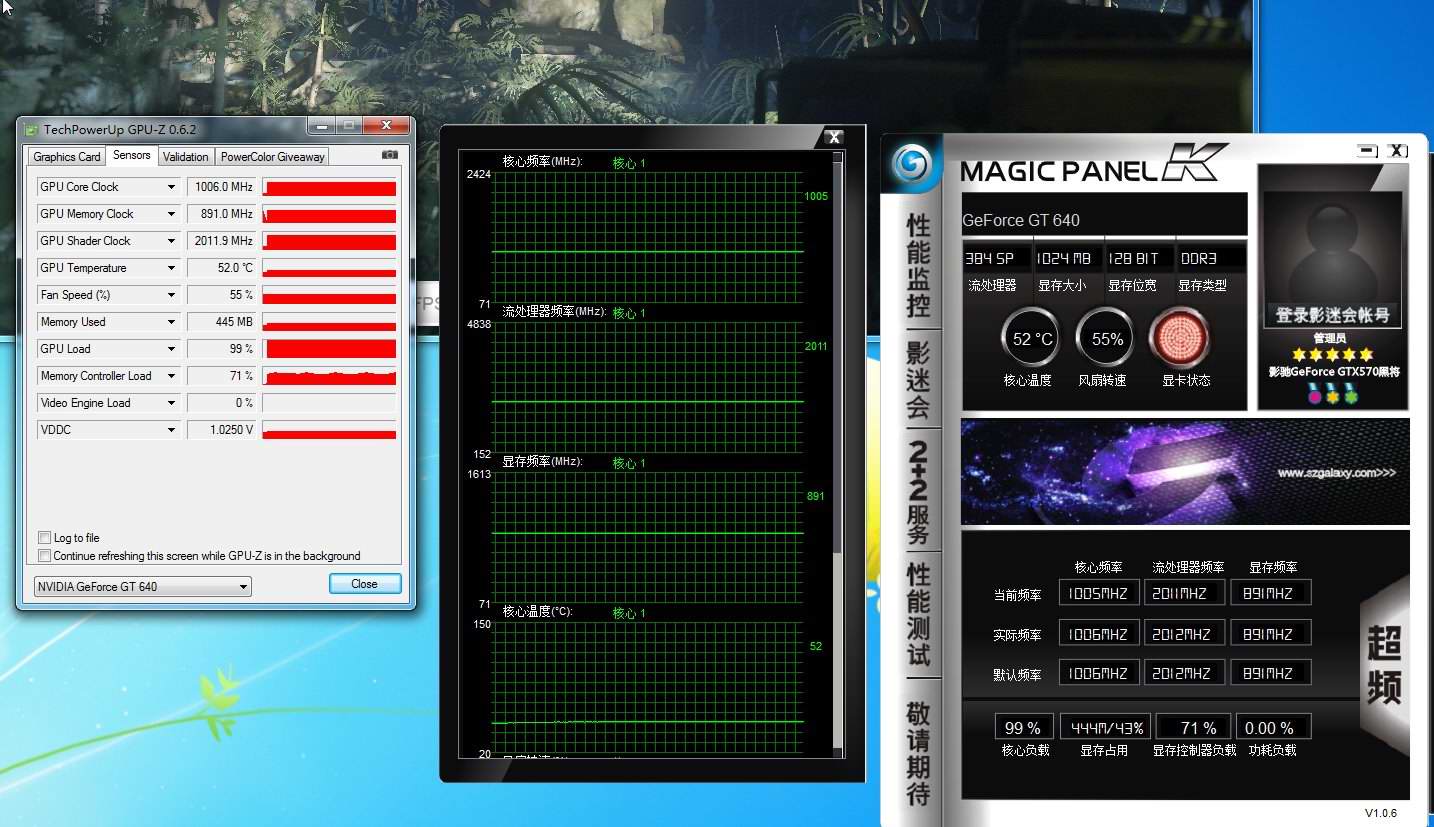1434x827 pixels.
Task: Click the 登录影迷会帐号 avatar picture
Action: coord(1331,250)
